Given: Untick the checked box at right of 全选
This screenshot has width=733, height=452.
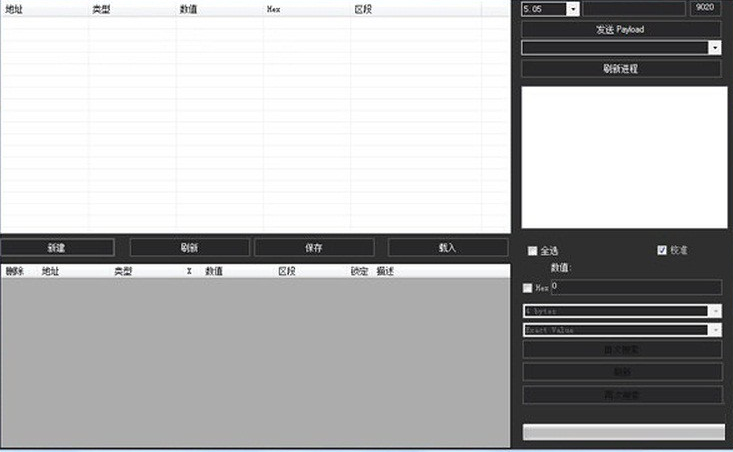Looking at the screenshot, I should click(x=662, y=250).
